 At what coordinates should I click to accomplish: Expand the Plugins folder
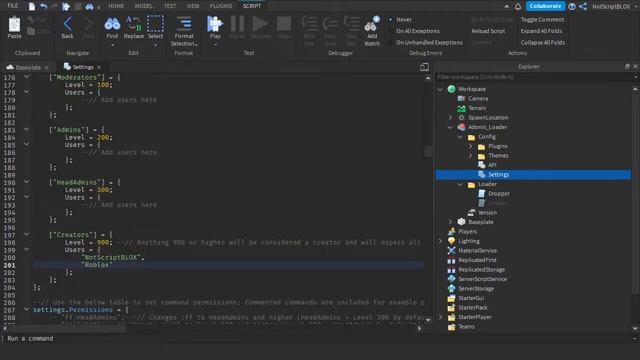coord(470,146)
